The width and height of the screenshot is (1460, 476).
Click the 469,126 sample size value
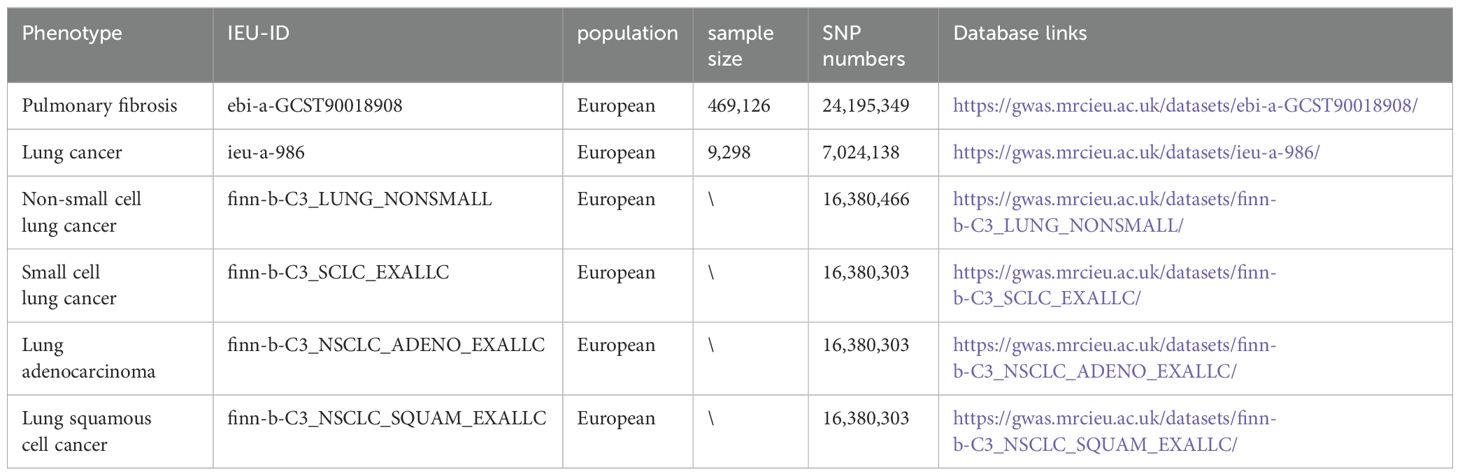[x=739, y=106]
